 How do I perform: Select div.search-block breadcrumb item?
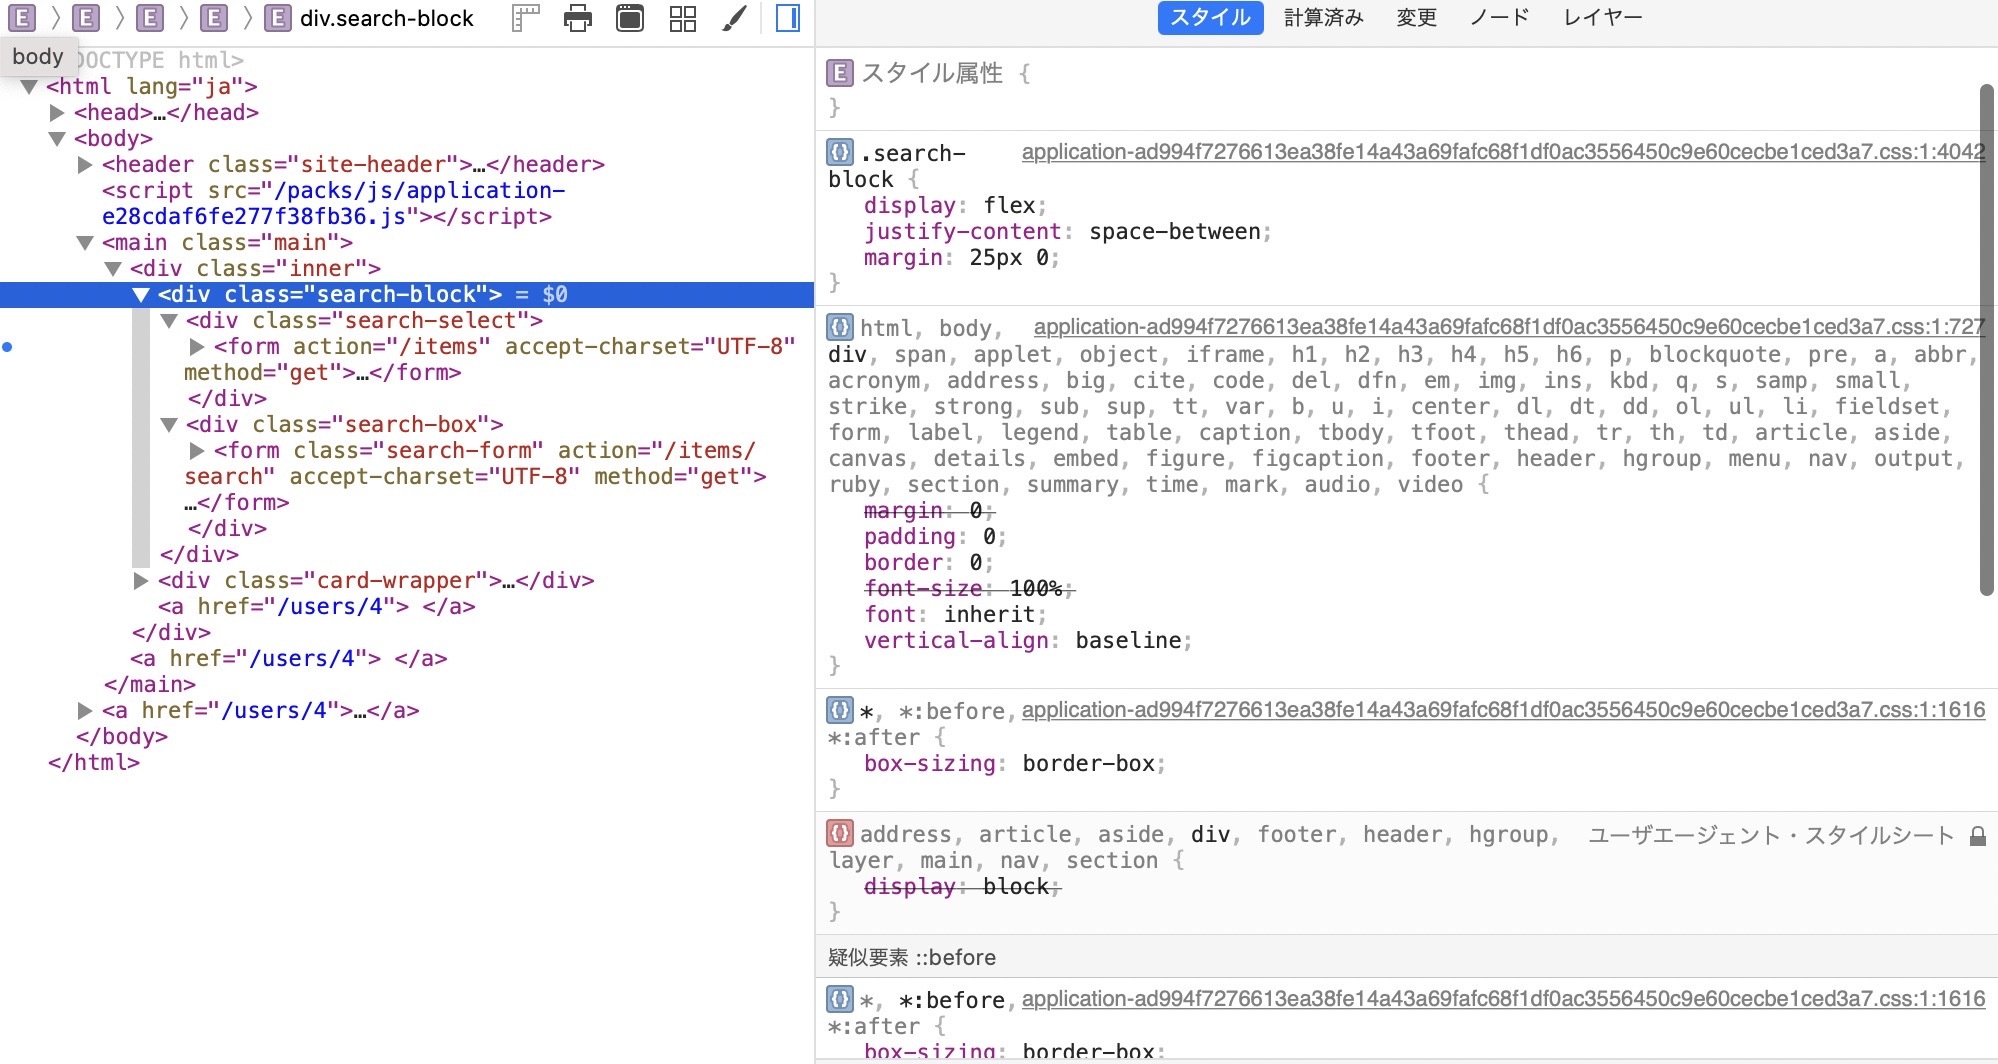(x=369, y=18)
